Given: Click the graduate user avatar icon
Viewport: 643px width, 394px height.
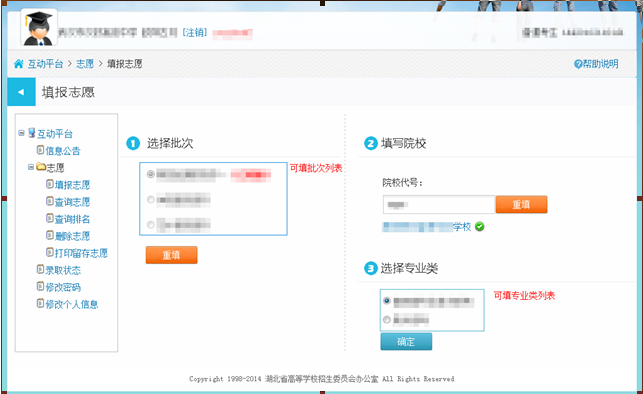Looking at the screenshot, I should point(39,27).
